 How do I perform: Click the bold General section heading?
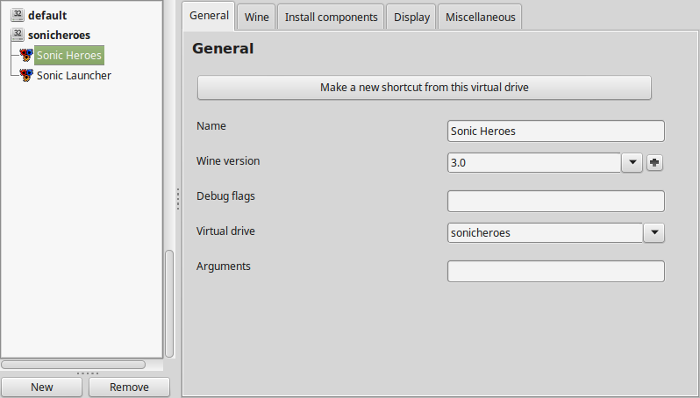pyautogui.click(x=223, y=48)
